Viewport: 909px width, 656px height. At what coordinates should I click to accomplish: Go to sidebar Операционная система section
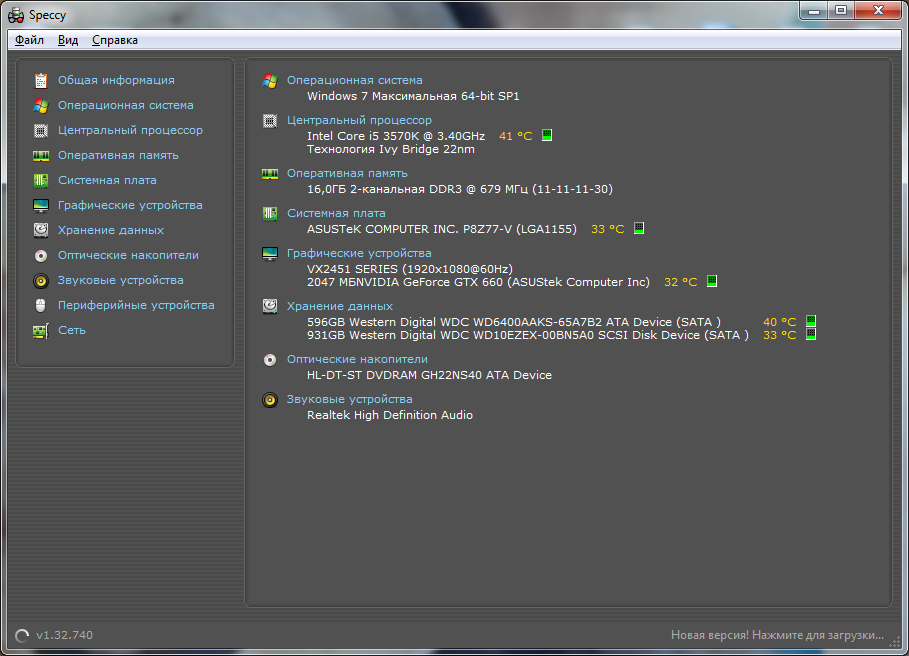[126, 105]
